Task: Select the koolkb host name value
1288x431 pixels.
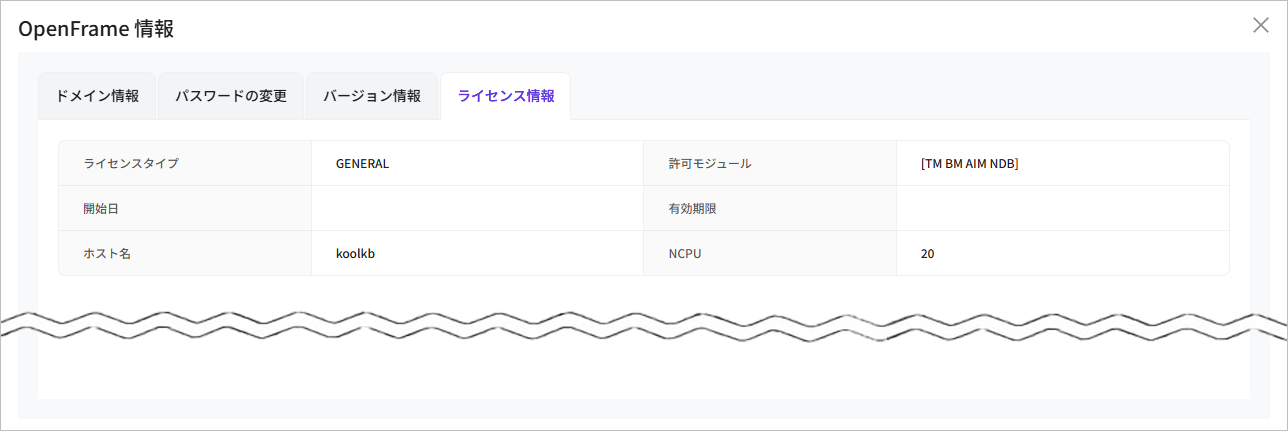Action: (355, 254)
